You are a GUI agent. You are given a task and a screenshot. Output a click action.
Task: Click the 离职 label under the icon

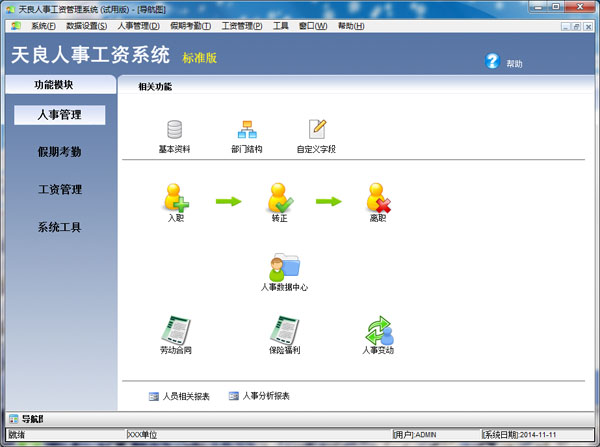pyautogui.click(x=378, y=218)
